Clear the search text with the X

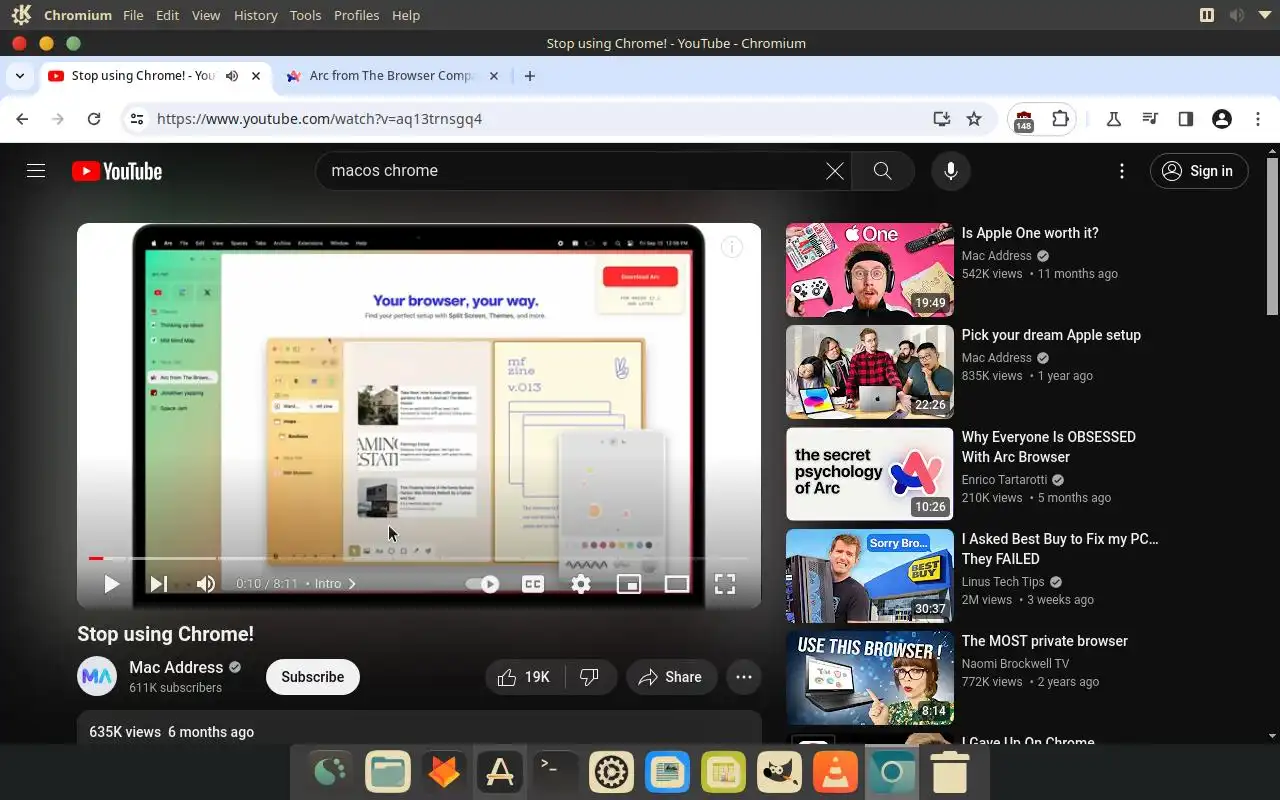835,171
